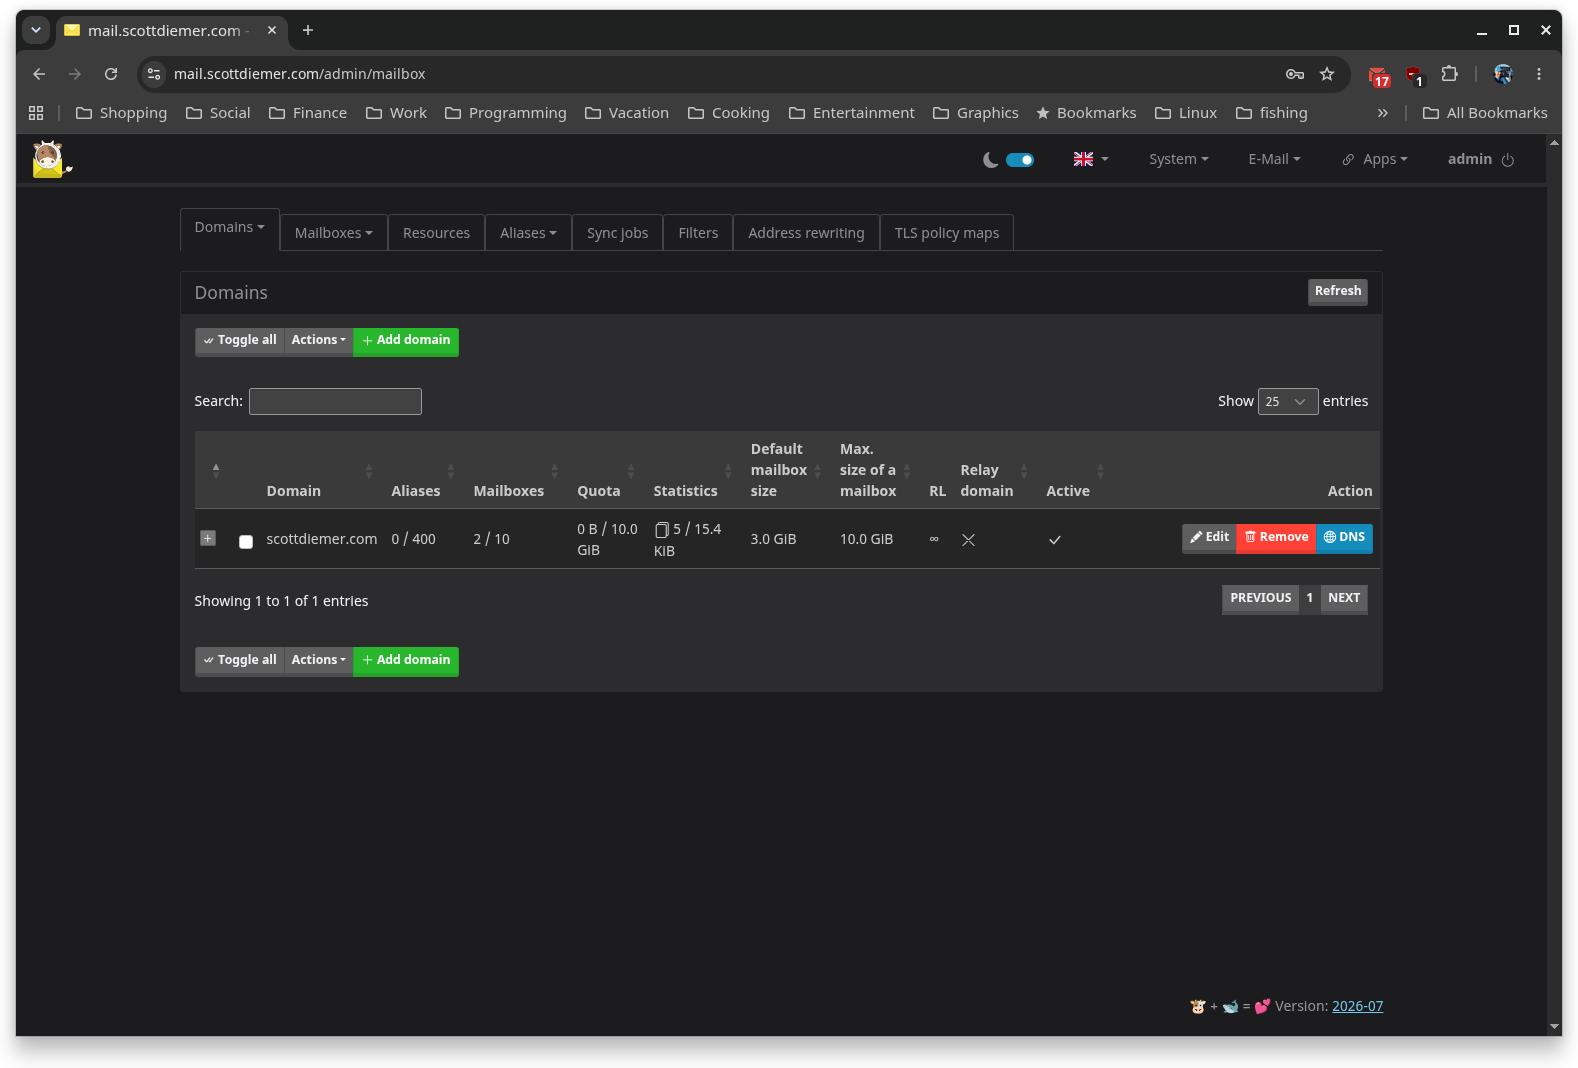Edit the scottdiemer.com domain
1578x1068 pixels.
(x=1209, y=538)
